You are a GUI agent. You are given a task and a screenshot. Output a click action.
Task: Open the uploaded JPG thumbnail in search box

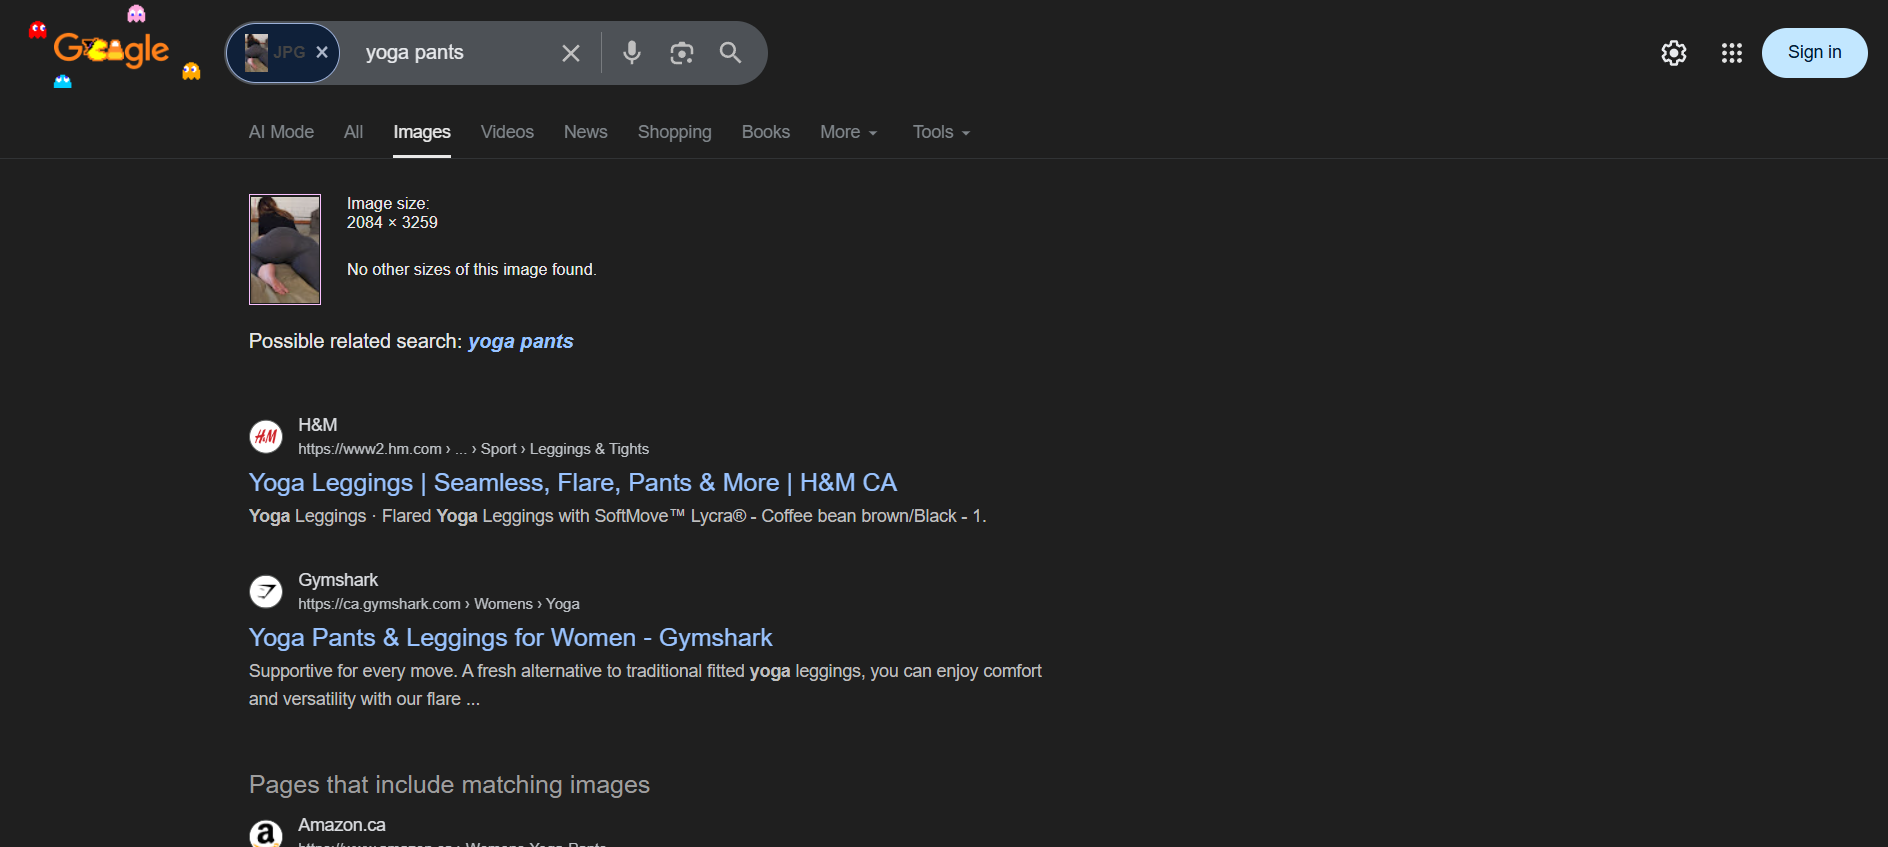[257, 52]
